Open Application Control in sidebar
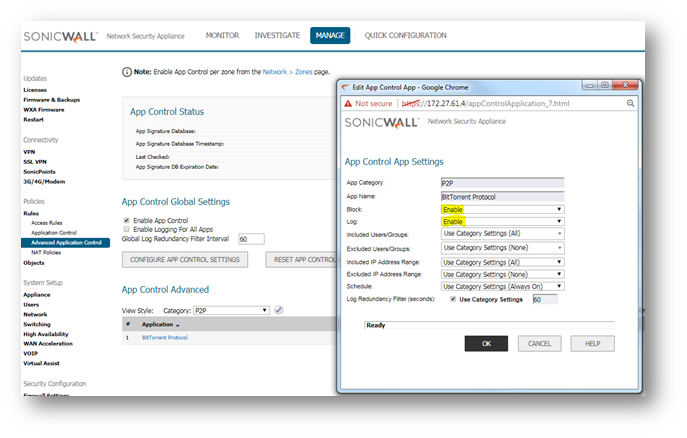The width and height of the screenshot is (687, 438). 54,233
